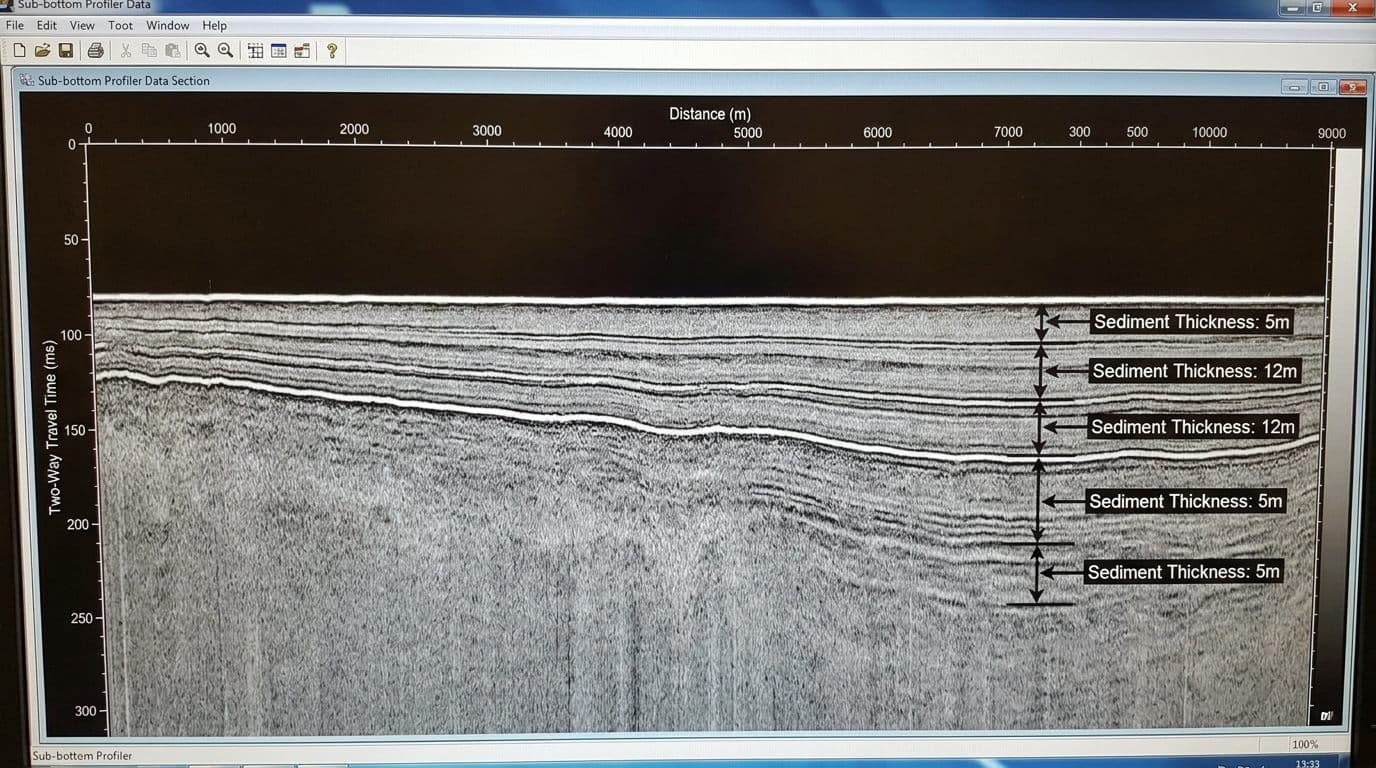The height and width of the screenshot is (768, 1376).
Task: Click the red-topped window layout icon
Action: [302, 50]
